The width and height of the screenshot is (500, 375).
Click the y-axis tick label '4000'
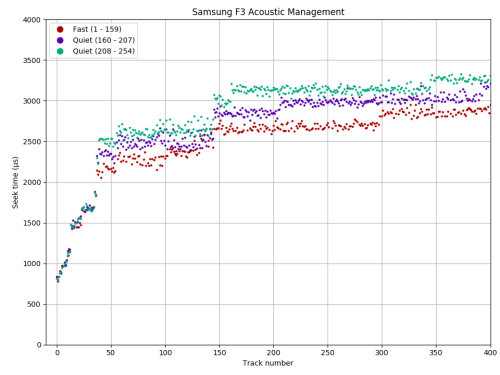pos(32,20)
